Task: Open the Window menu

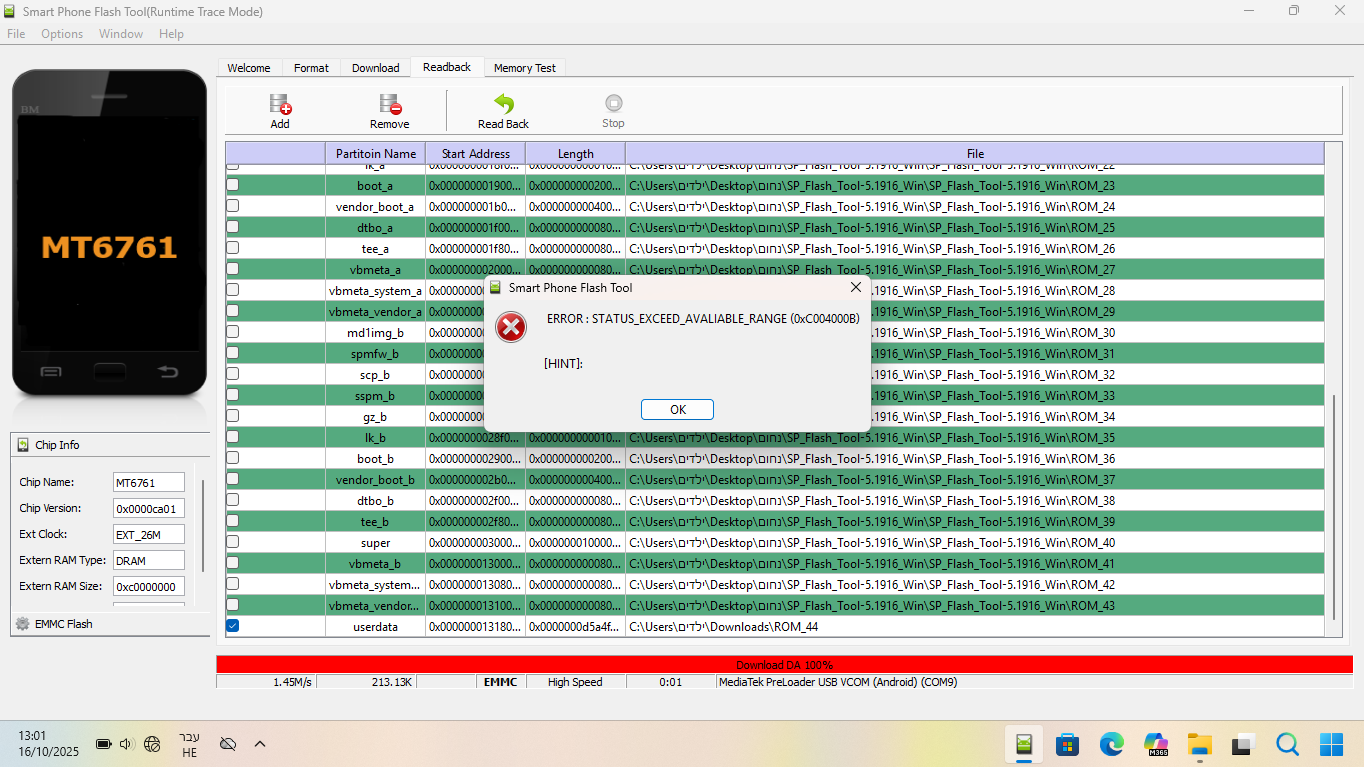Action: pyautogui.click(x=120, y=34)
